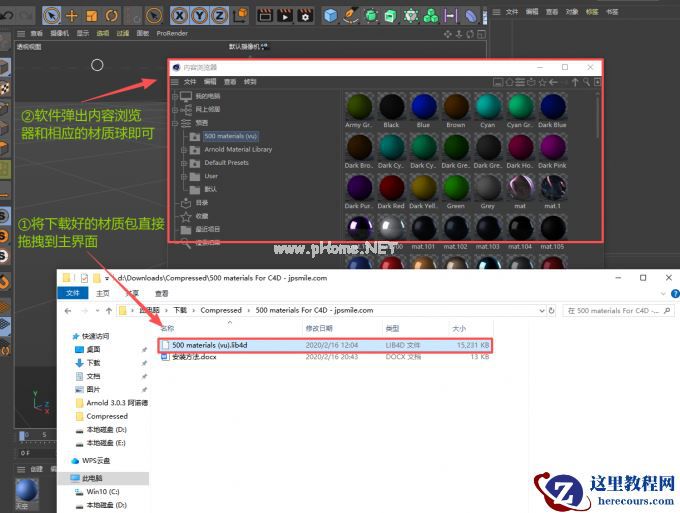This screenshot has width=680, height=513.
Task: Expand 我的电脑 node in content browser
Action: tap(175, 96)
